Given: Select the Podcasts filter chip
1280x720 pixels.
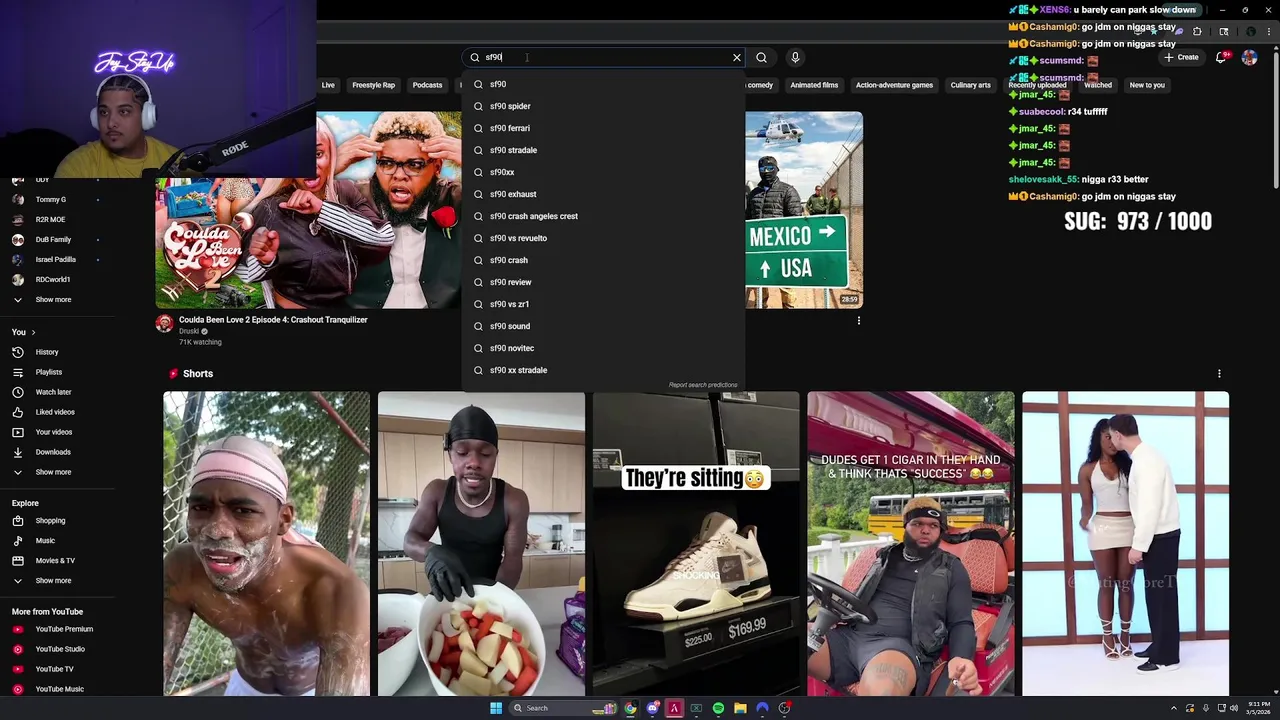Looking at the screenshot, I should point(427,85).
